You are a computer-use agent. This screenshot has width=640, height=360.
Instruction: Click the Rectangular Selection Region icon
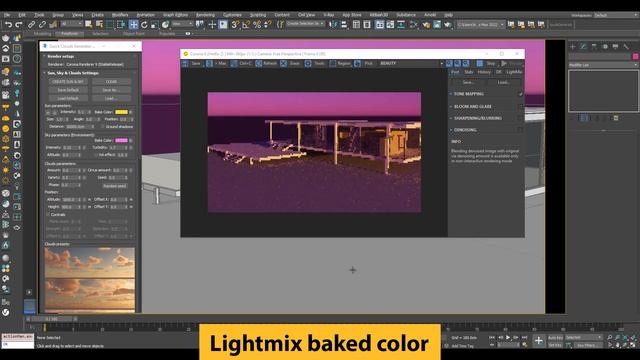pyautogui.click(x=110, y=25)
